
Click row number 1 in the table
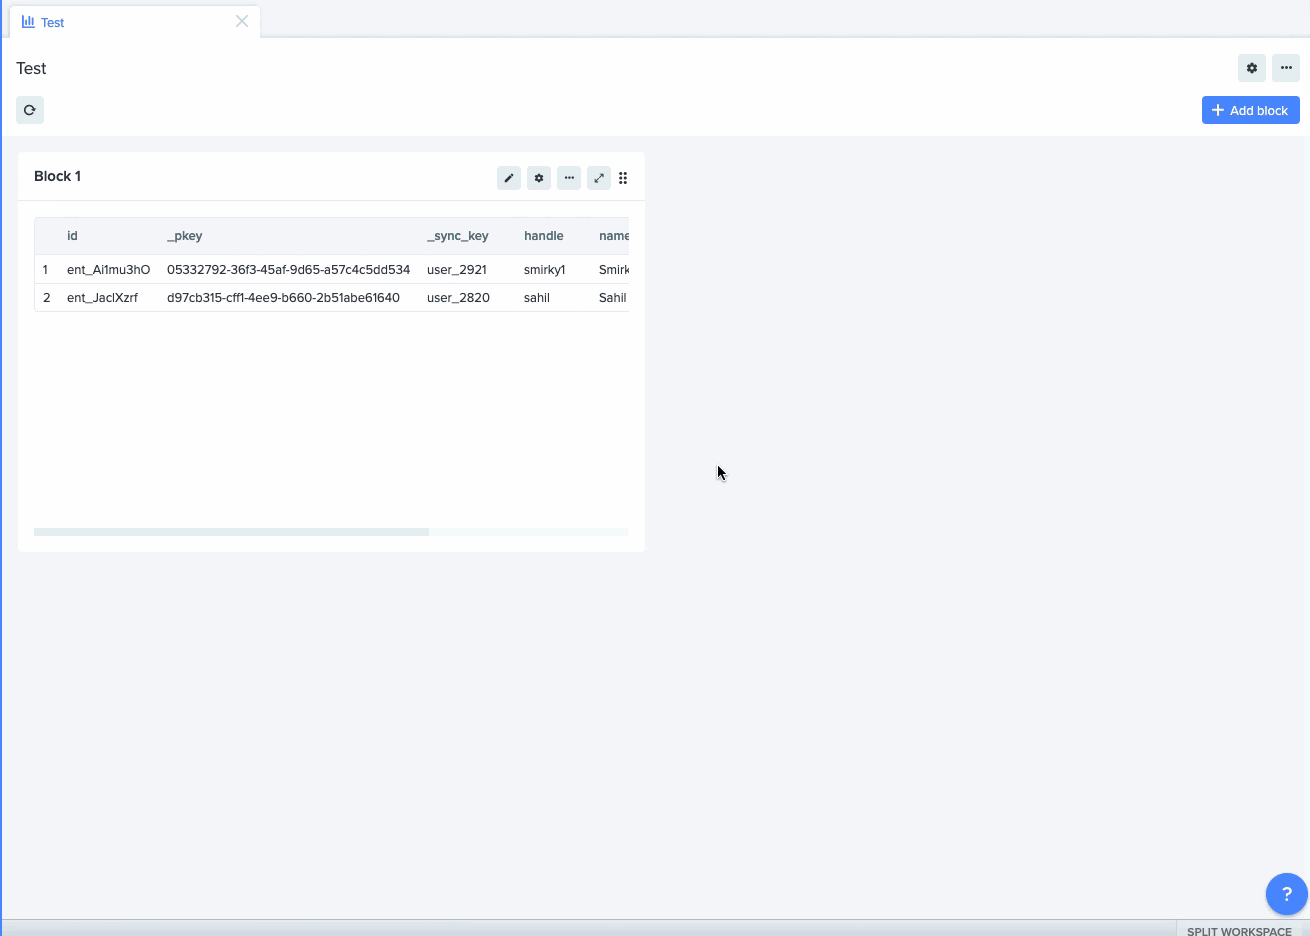[45, 270]
